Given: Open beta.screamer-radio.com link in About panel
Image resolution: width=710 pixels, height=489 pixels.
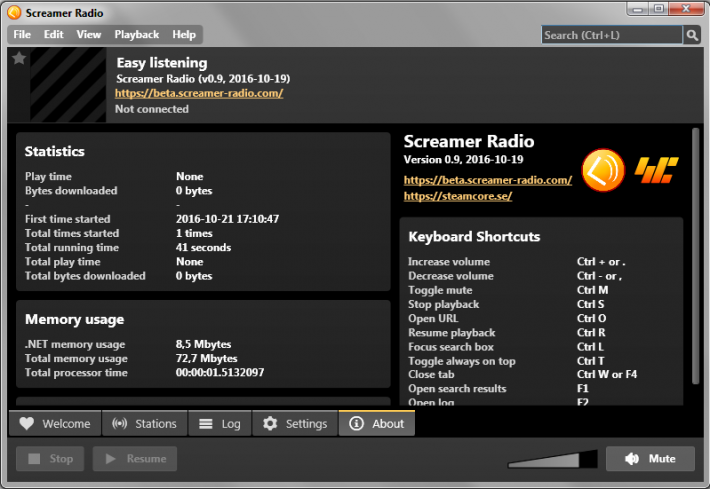Looking at the screenshot, I should 488,180.
